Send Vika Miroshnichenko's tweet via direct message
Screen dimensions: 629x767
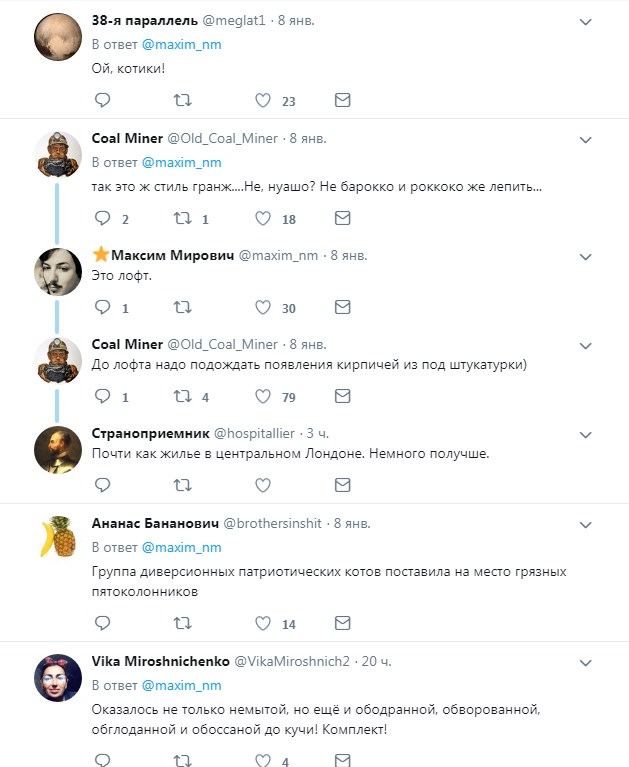(x=342, y=761)
